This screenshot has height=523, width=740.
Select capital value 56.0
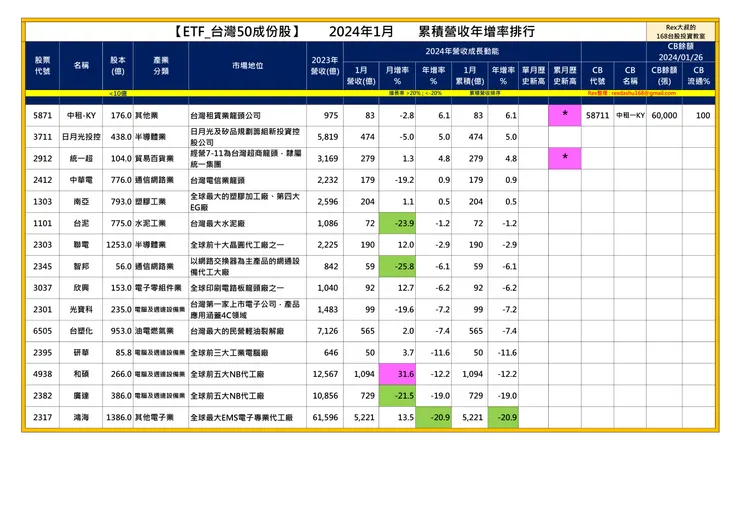123,266
